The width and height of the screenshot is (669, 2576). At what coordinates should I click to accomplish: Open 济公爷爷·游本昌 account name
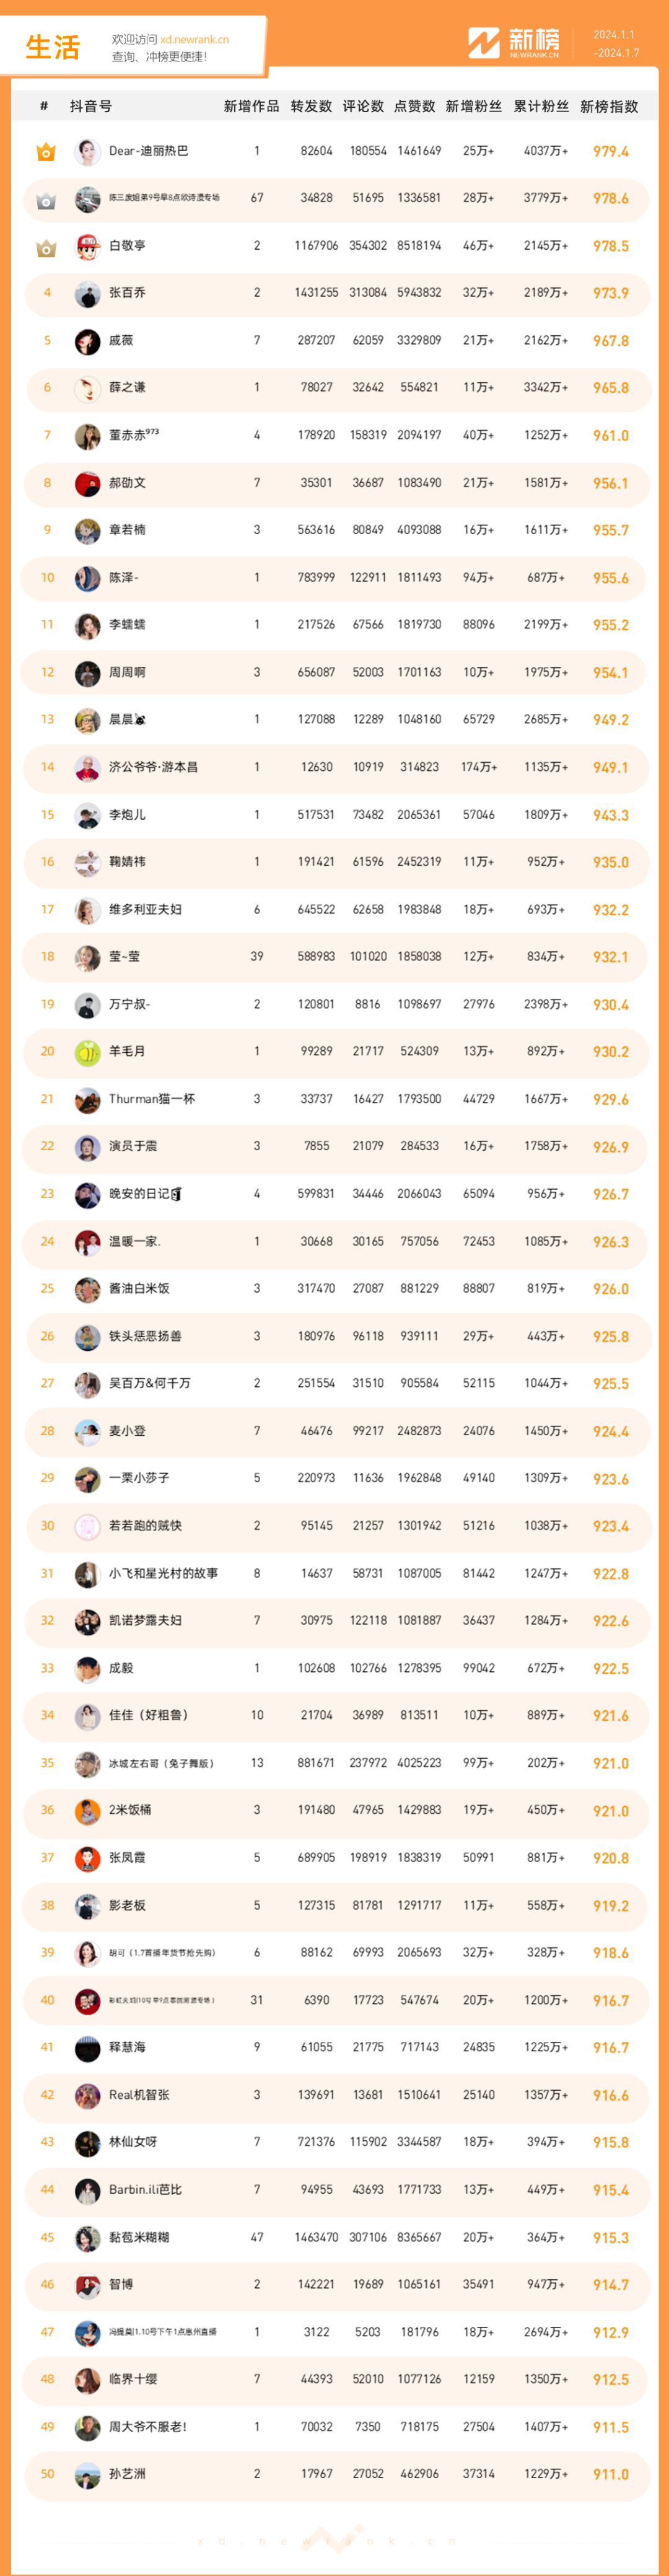point(153,767)
